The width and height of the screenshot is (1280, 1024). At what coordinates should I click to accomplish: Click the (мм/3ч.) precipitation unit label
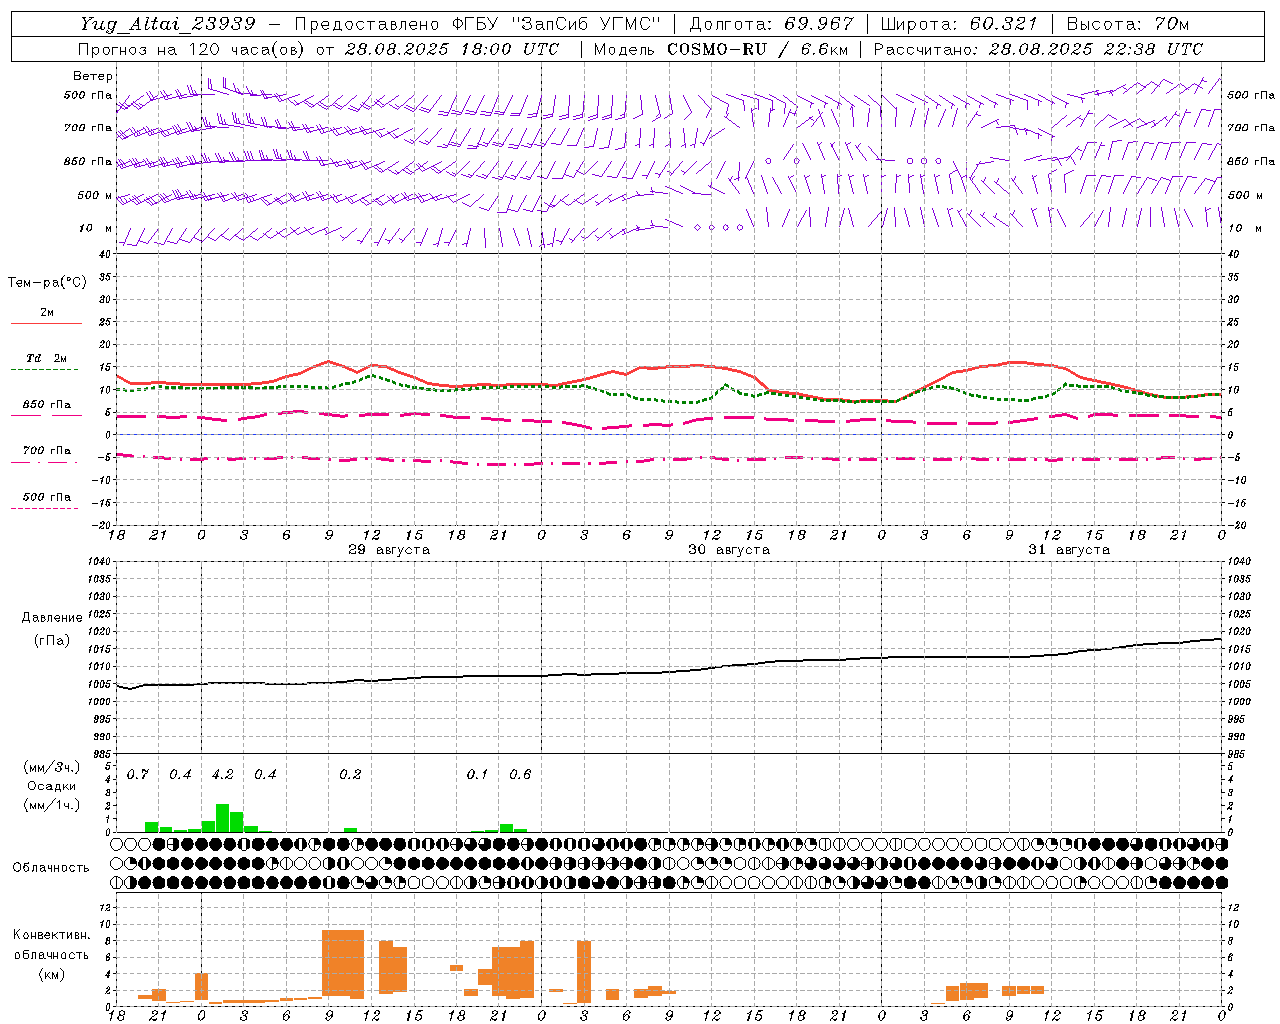point(52,768)
